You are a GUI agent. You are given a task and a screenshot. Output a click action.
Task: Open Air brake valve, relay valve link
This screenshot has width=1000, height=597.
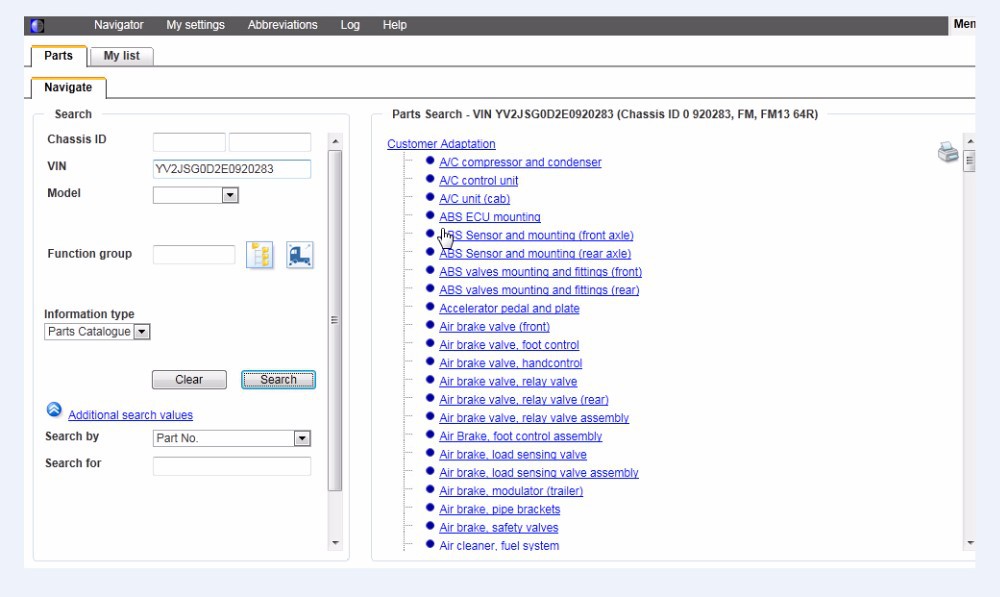pos(508,381)
